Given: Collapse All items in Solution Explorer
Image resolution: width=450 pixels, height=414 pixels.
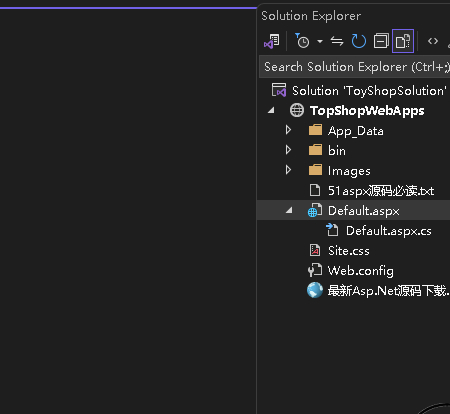Looking at the screenshot, I should click(x=381, y=41).
